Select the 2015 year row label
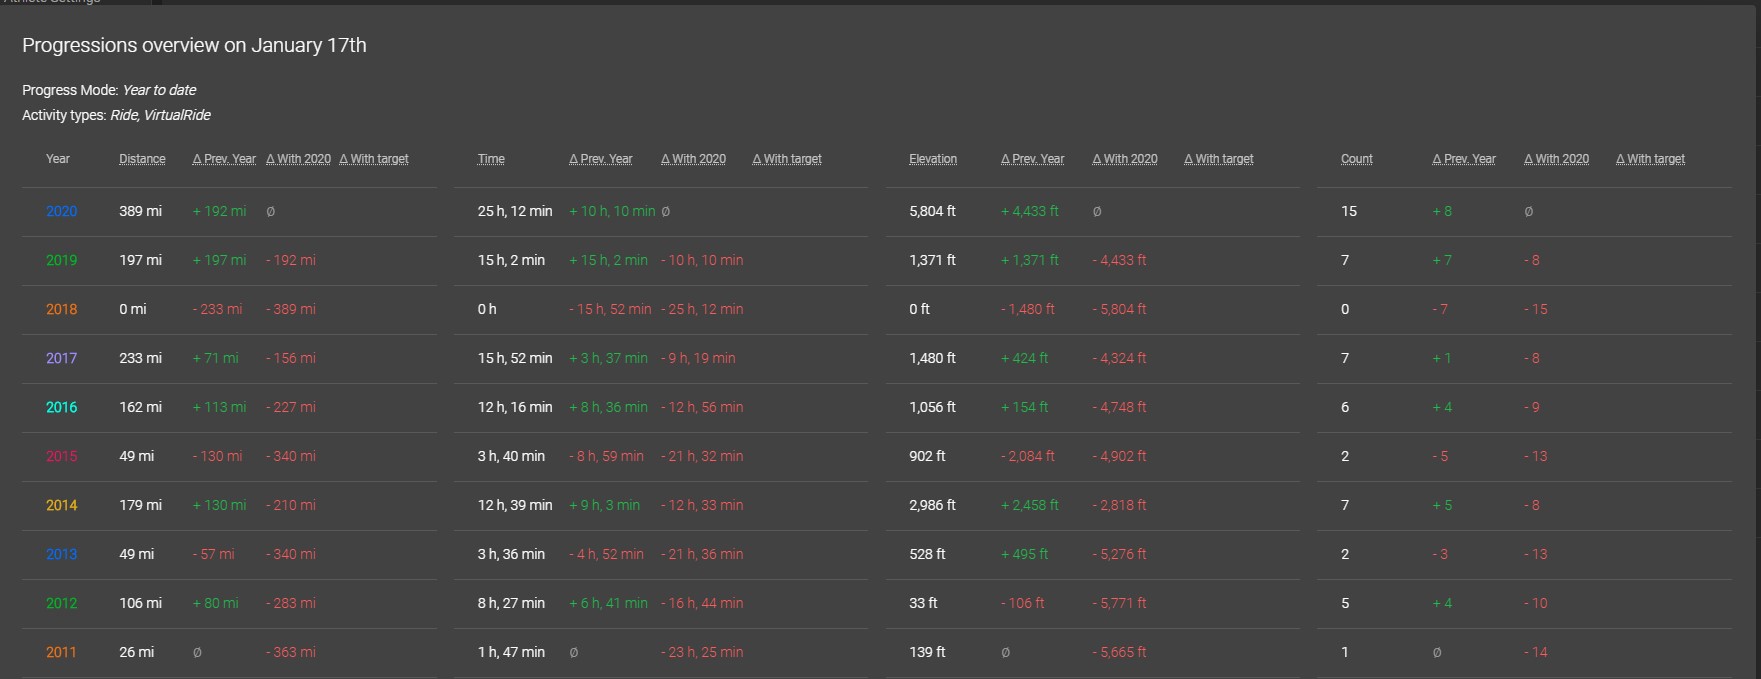 [x=61, y=456]
